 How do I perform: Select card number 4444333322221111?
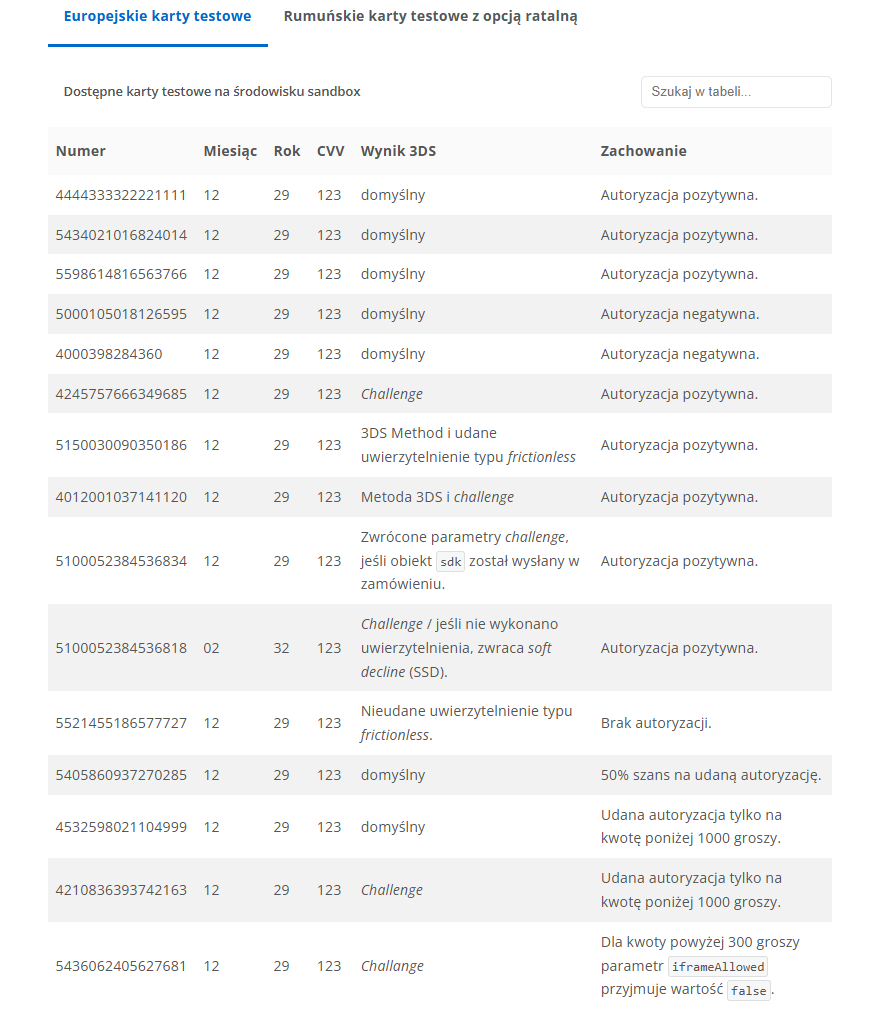point(121,195)
